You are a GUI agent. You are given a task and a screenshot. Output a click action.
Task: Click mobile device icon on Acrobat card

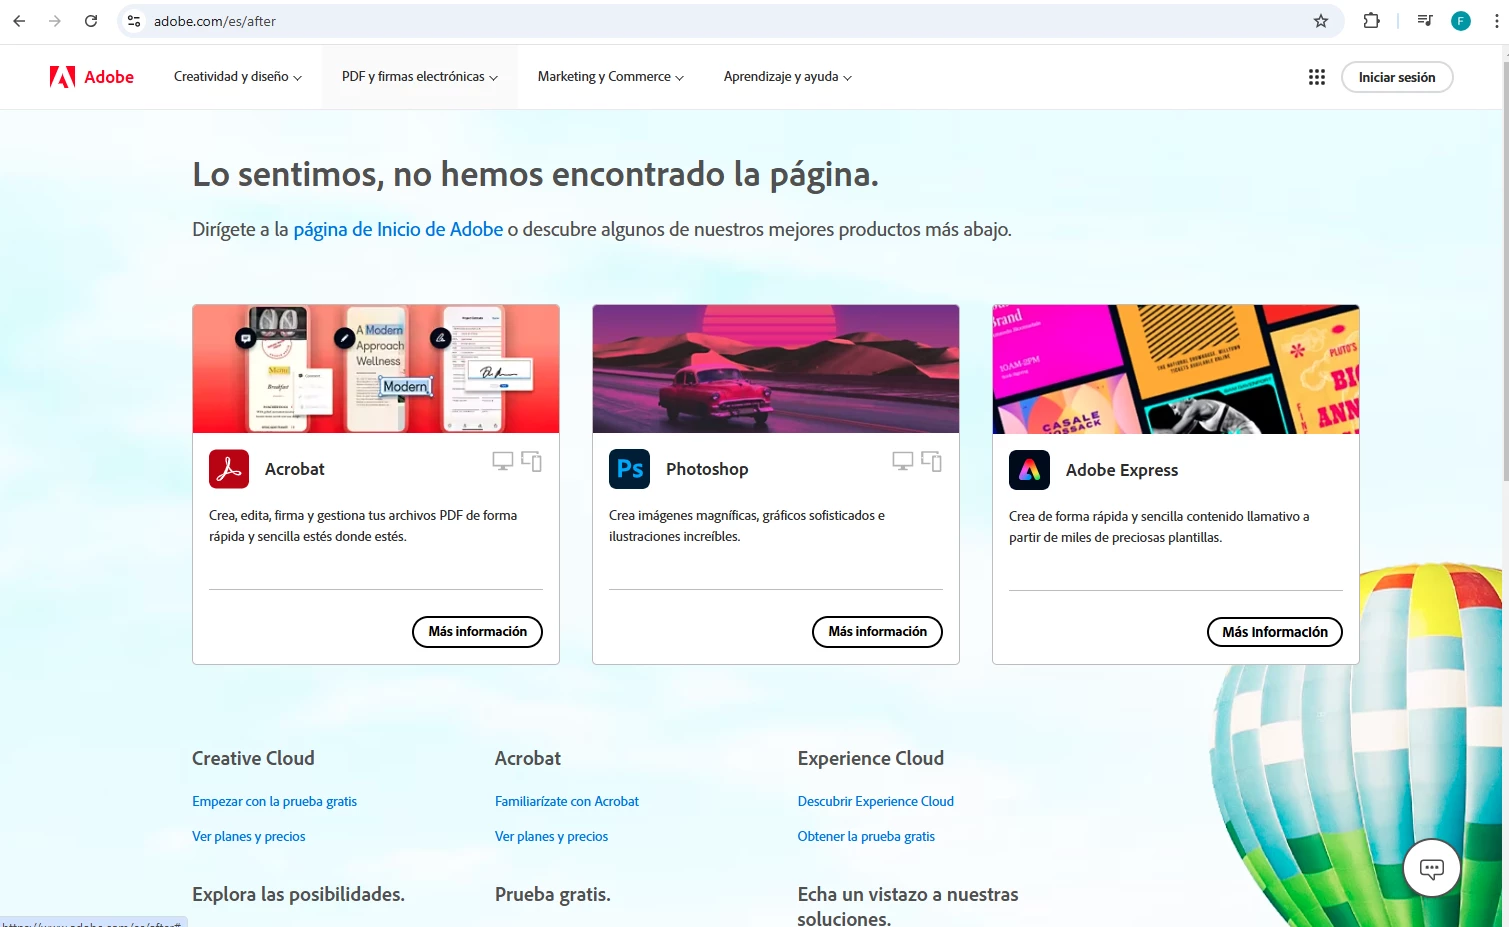click(x=532, y=461)
